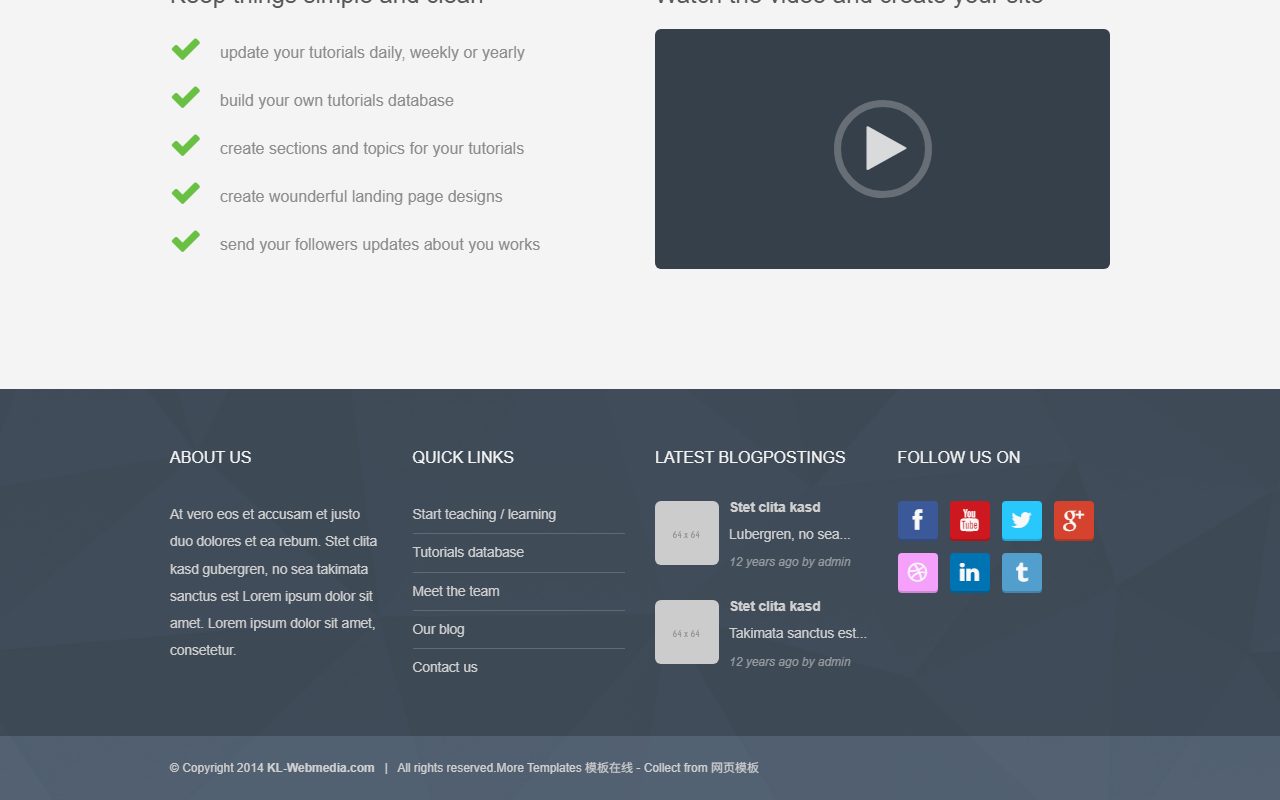The height and width of the screenshot is (800, 1280).
Task: Click 'build your own tutorials database' text
Action: [x=337, y=100]
